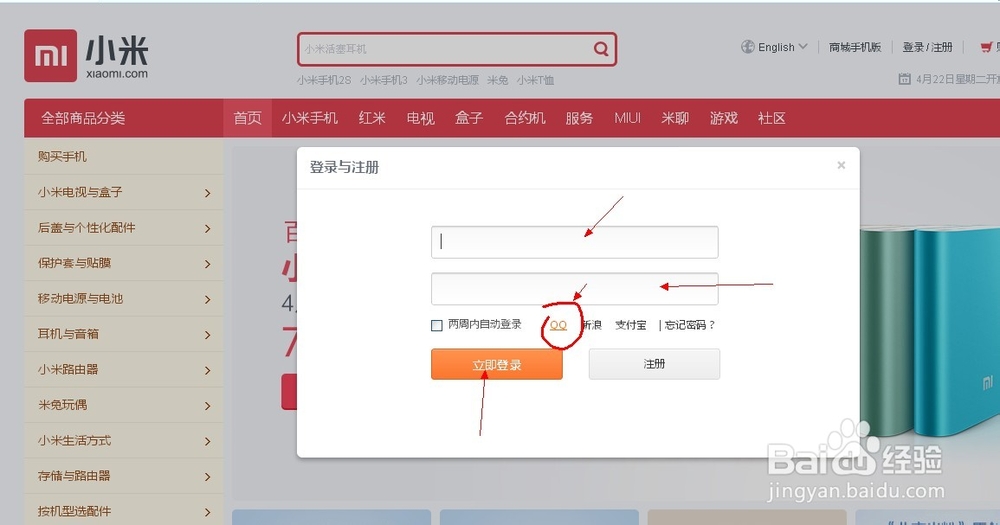
Task: Click the 注册 button
Action: (654, 364)
